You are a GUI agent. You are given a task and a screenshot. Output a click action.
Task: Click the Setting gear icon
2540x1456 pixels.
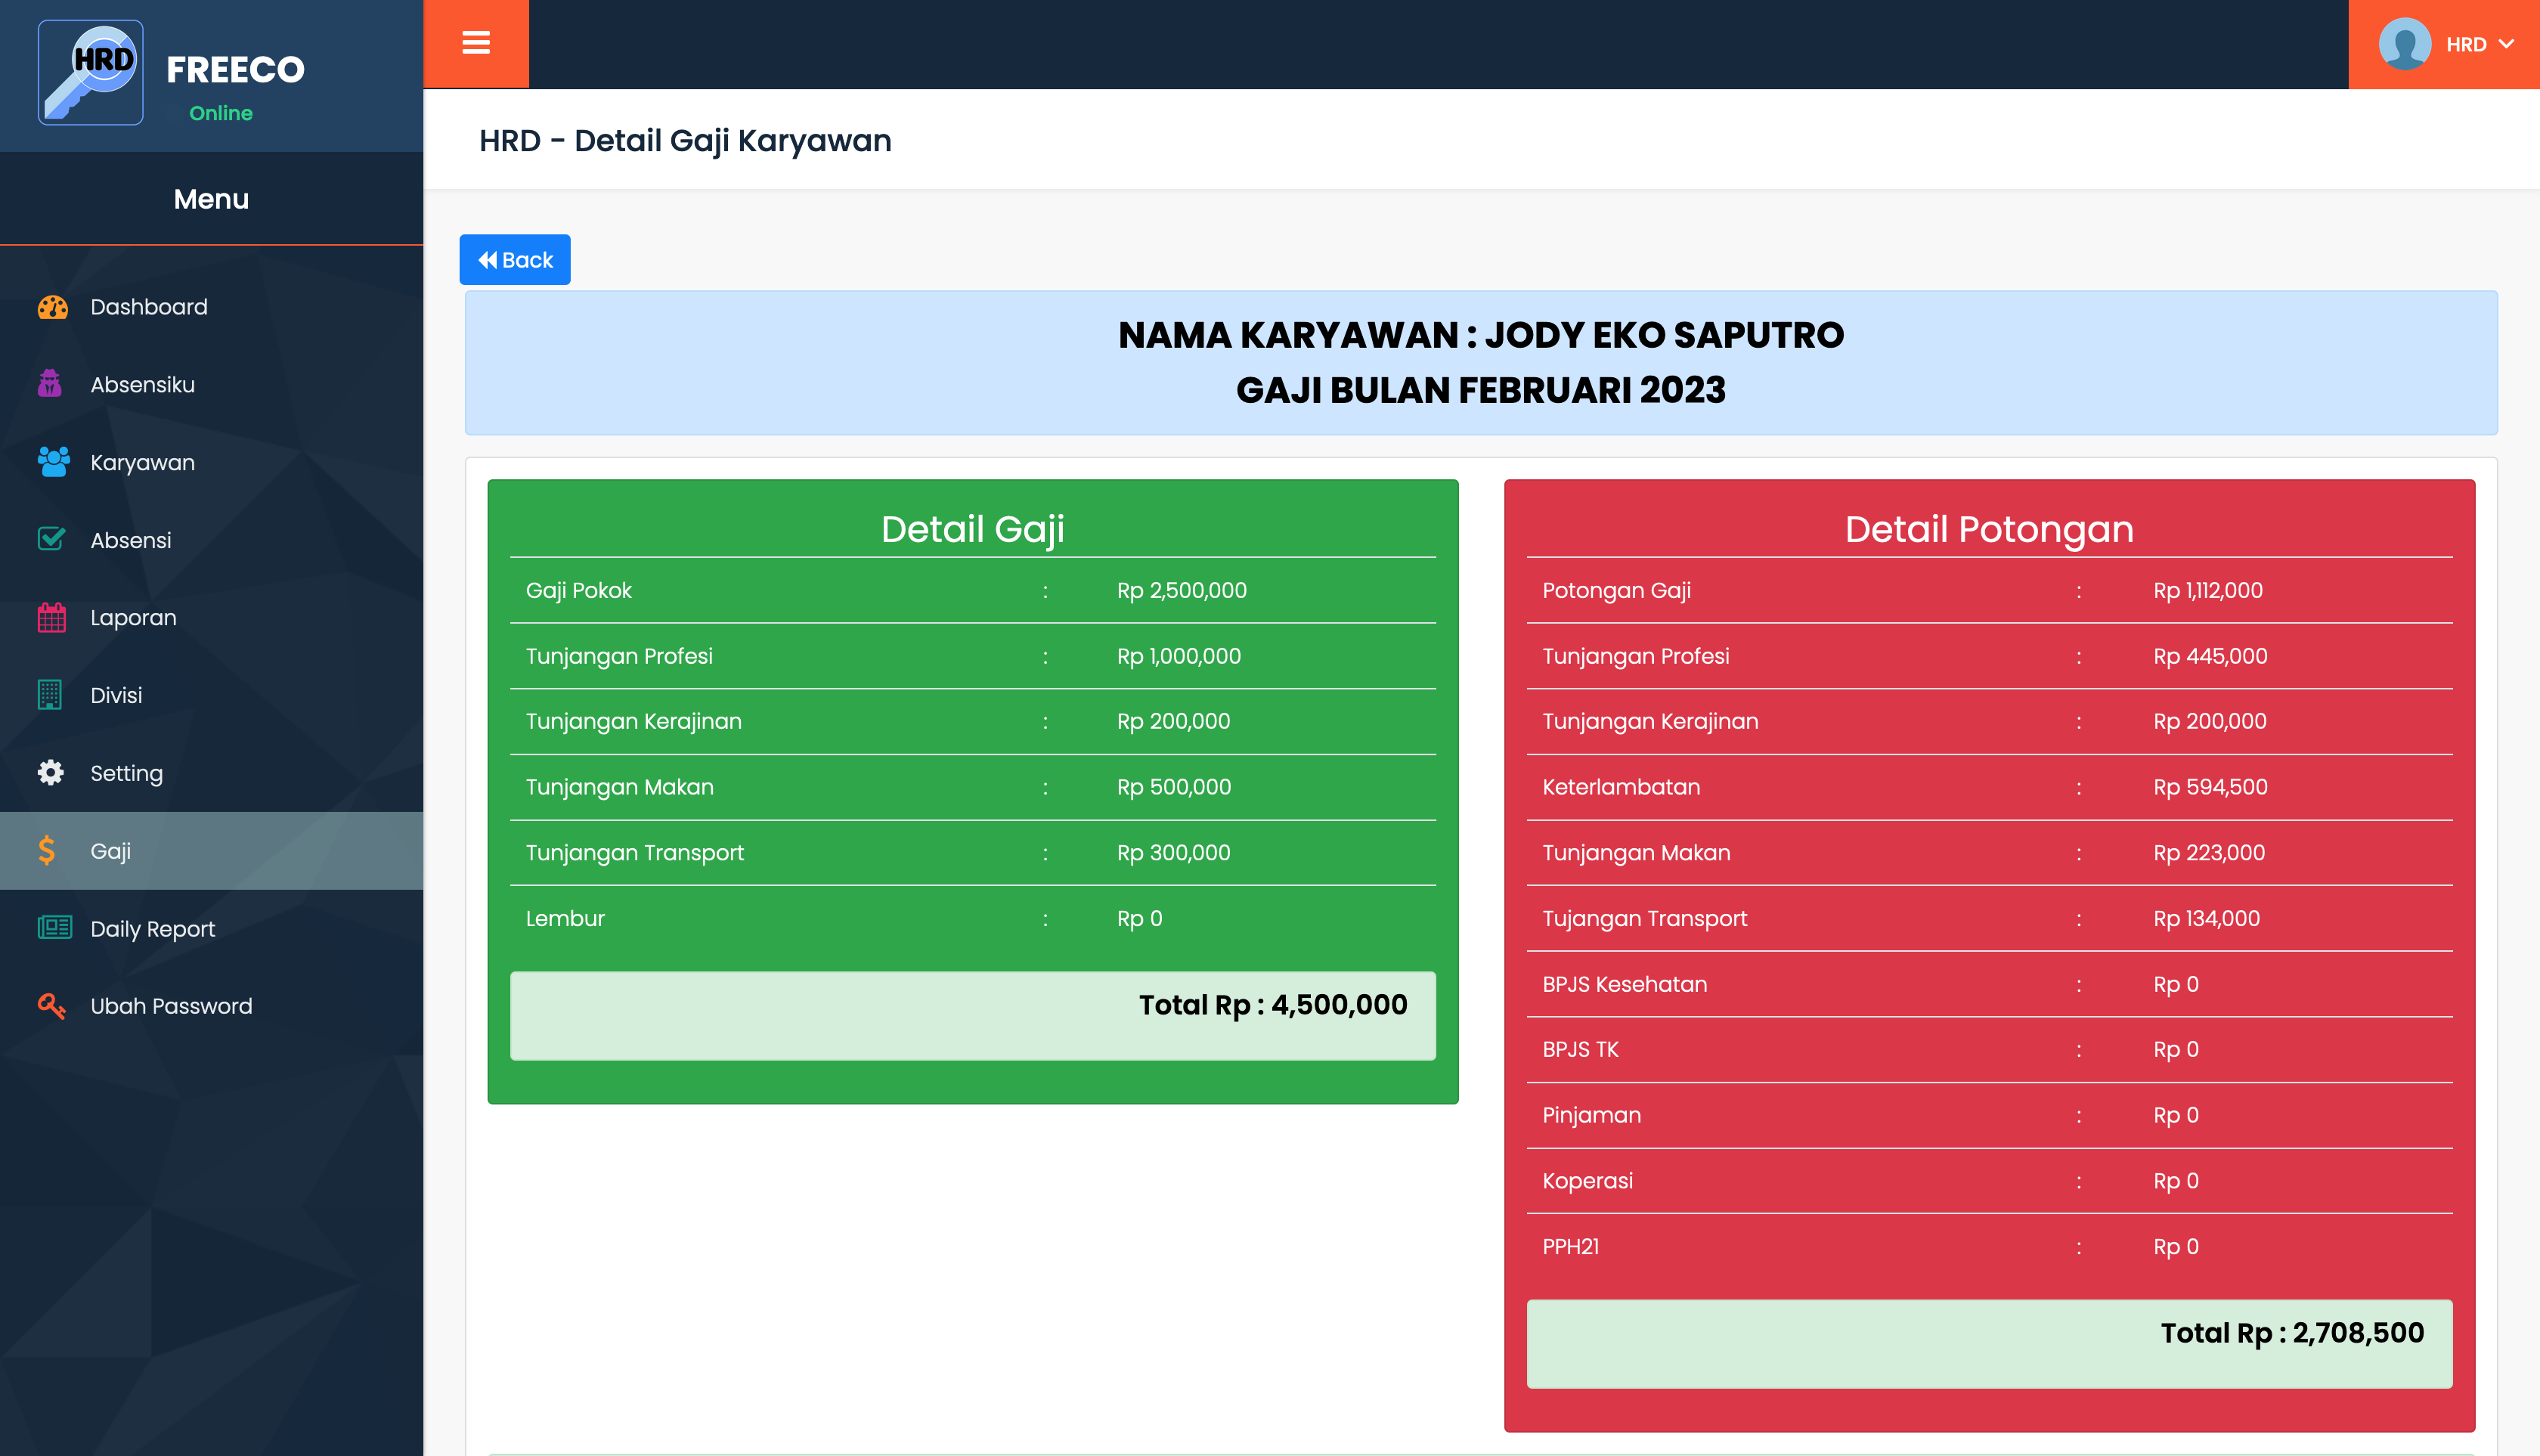pos(50,773)
